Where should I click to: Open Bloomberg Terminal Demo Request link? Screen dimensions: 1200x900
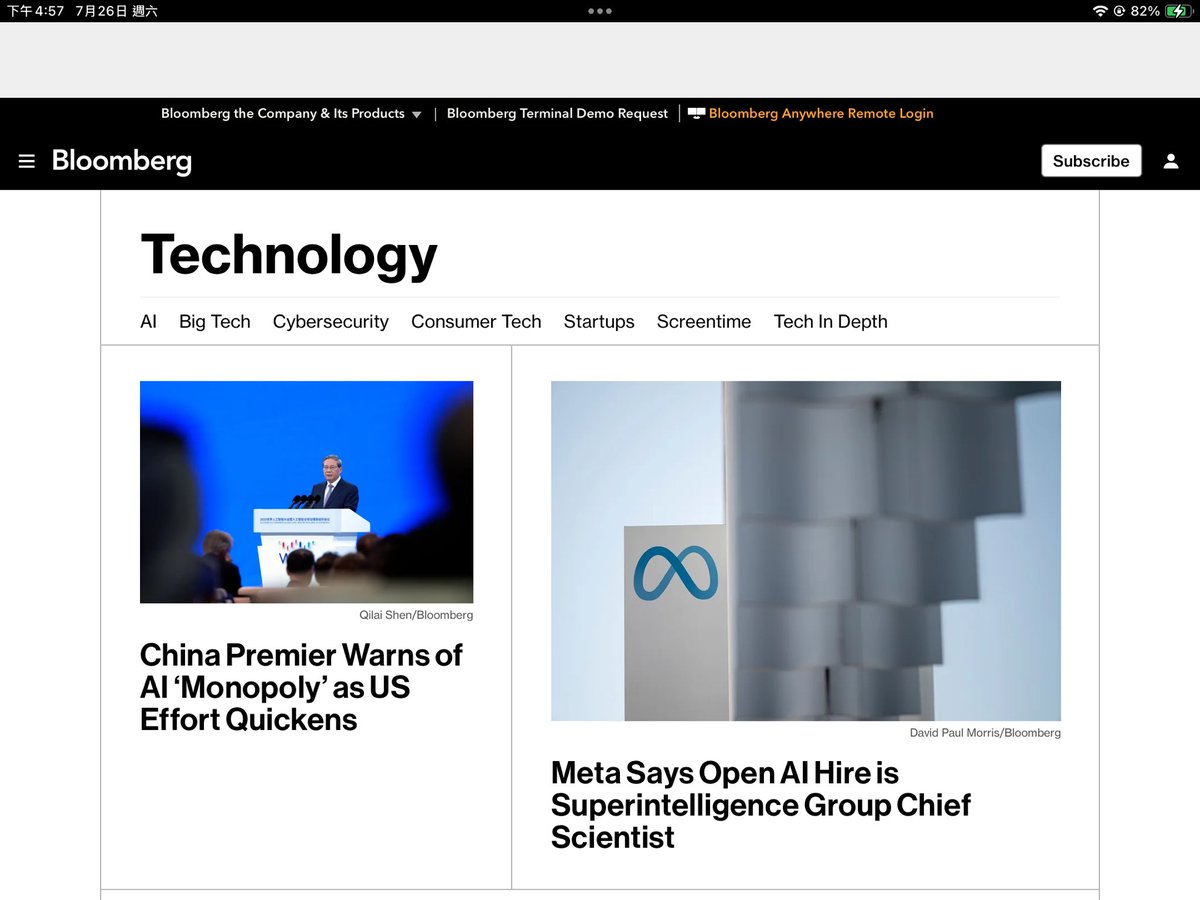[557, 114]
